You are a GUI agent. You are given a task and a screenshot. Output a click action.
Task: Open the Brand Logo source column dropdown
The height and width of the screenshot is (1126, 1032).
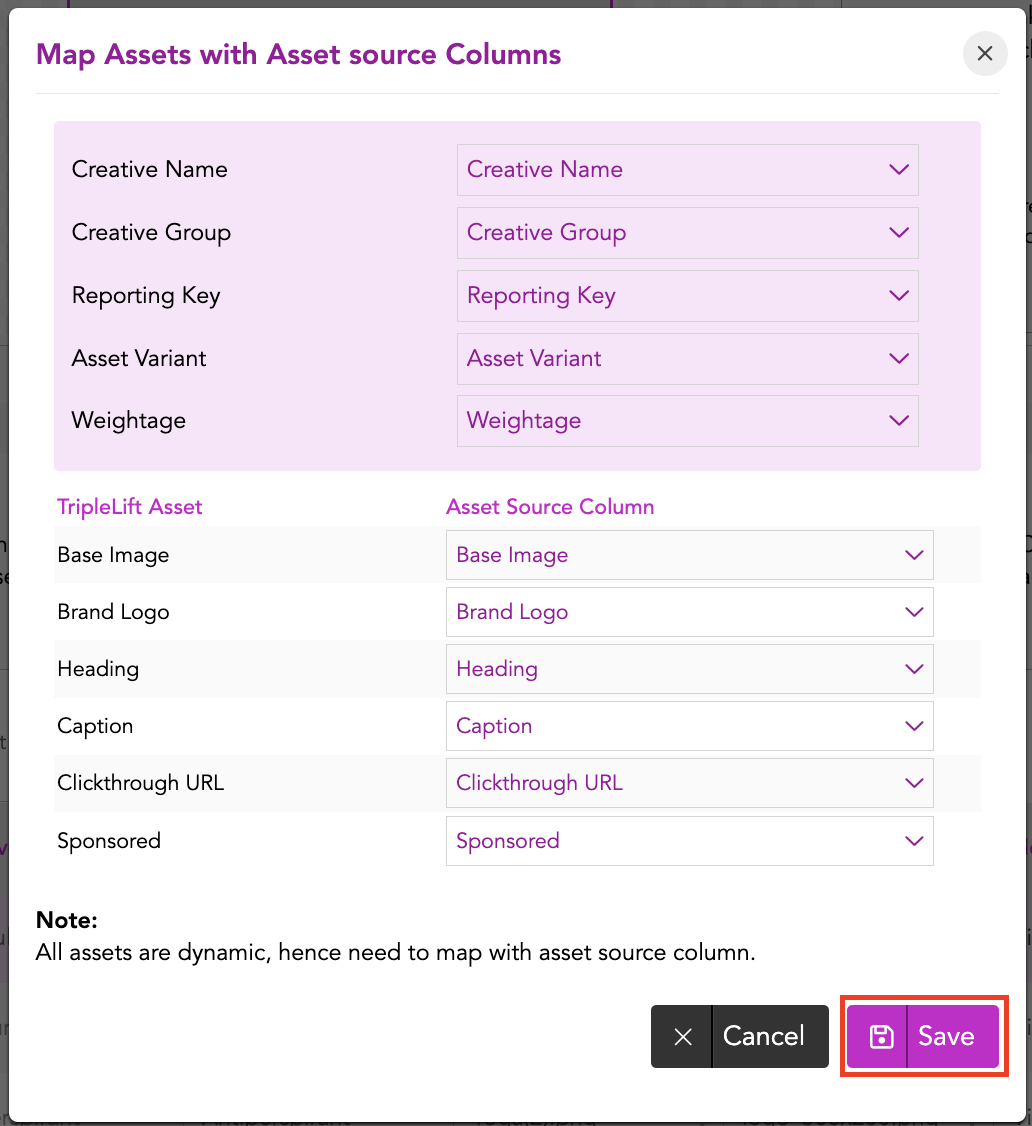point(689,612)
